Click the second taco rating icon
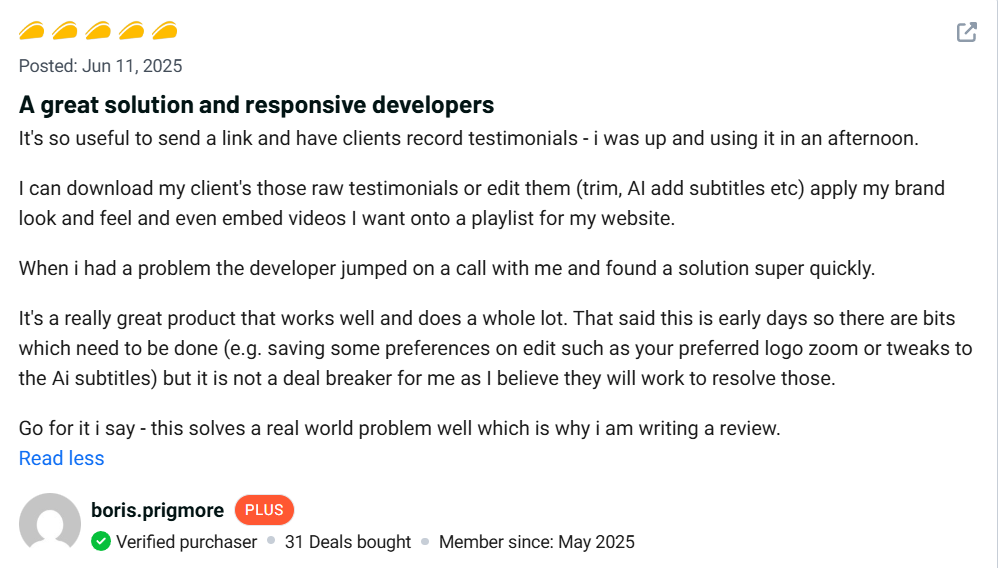This screenshot has width=998, height=568. [x=65, y=31]
